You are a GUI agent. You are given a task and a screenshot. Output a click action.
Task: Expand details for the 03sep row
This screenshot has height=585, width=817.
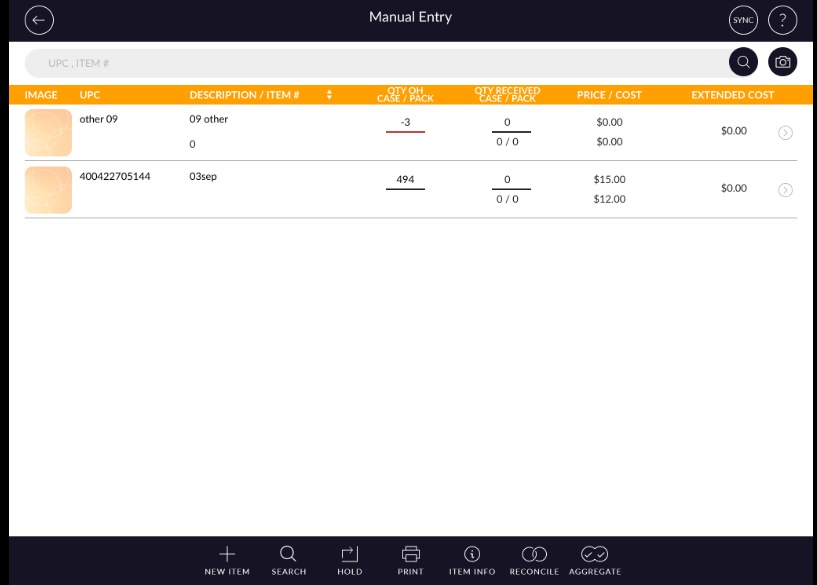pos(785,190)
